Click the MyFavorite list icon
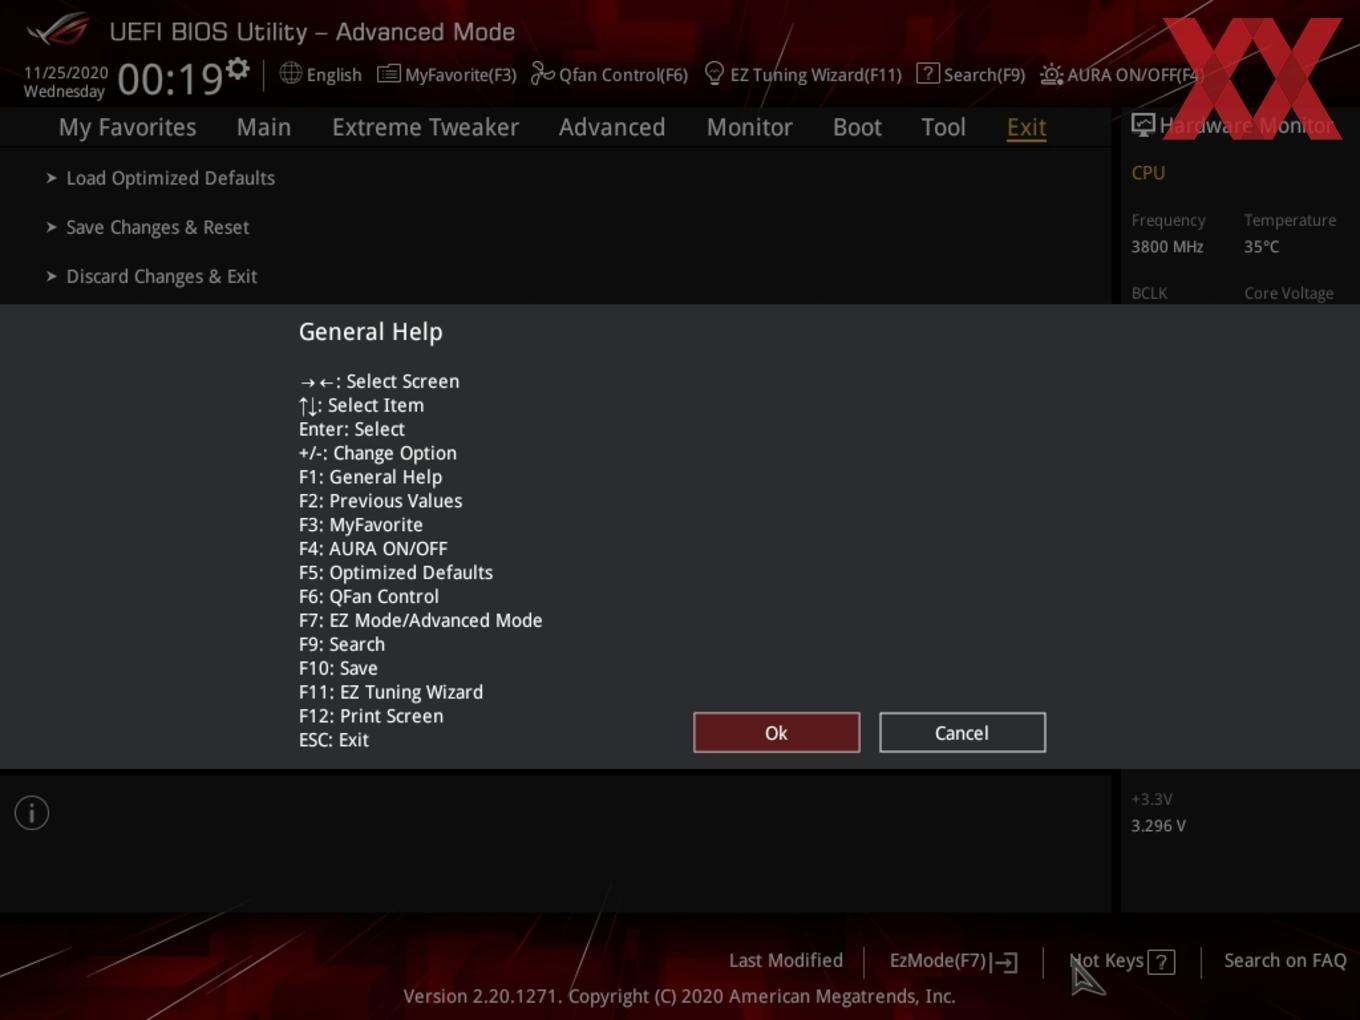Viewport: 1360px width, 1020px height. [388, 74]
